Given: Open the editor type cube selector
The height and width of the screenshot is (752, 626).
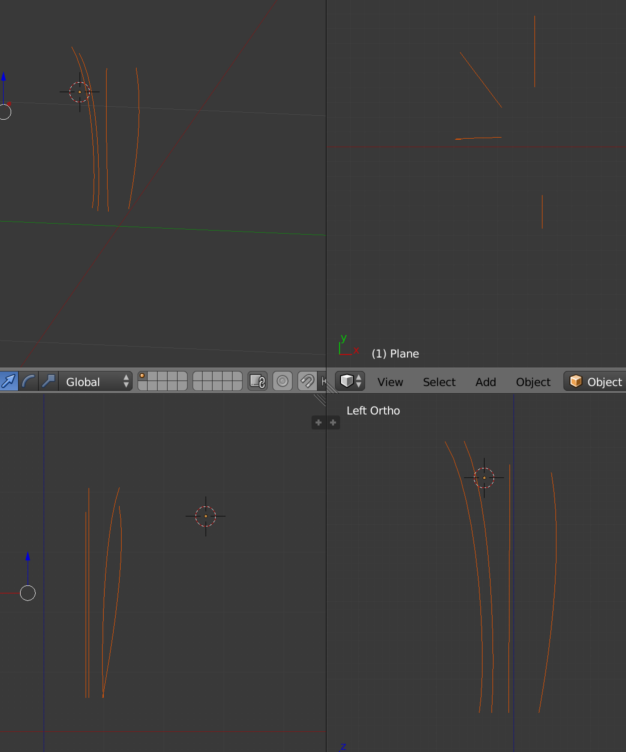Looking at the screenshot, I should coord(350,381).
